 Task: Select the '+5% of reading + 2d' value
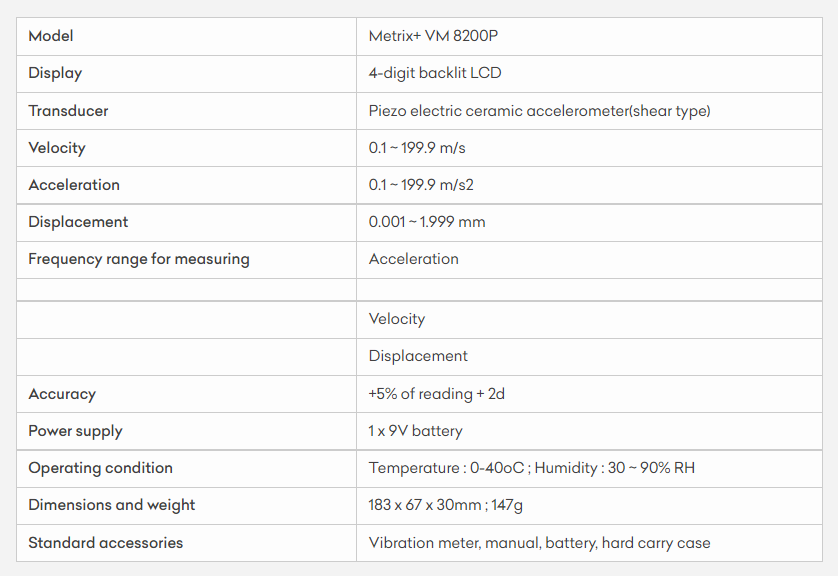click(x=436, y=394)
